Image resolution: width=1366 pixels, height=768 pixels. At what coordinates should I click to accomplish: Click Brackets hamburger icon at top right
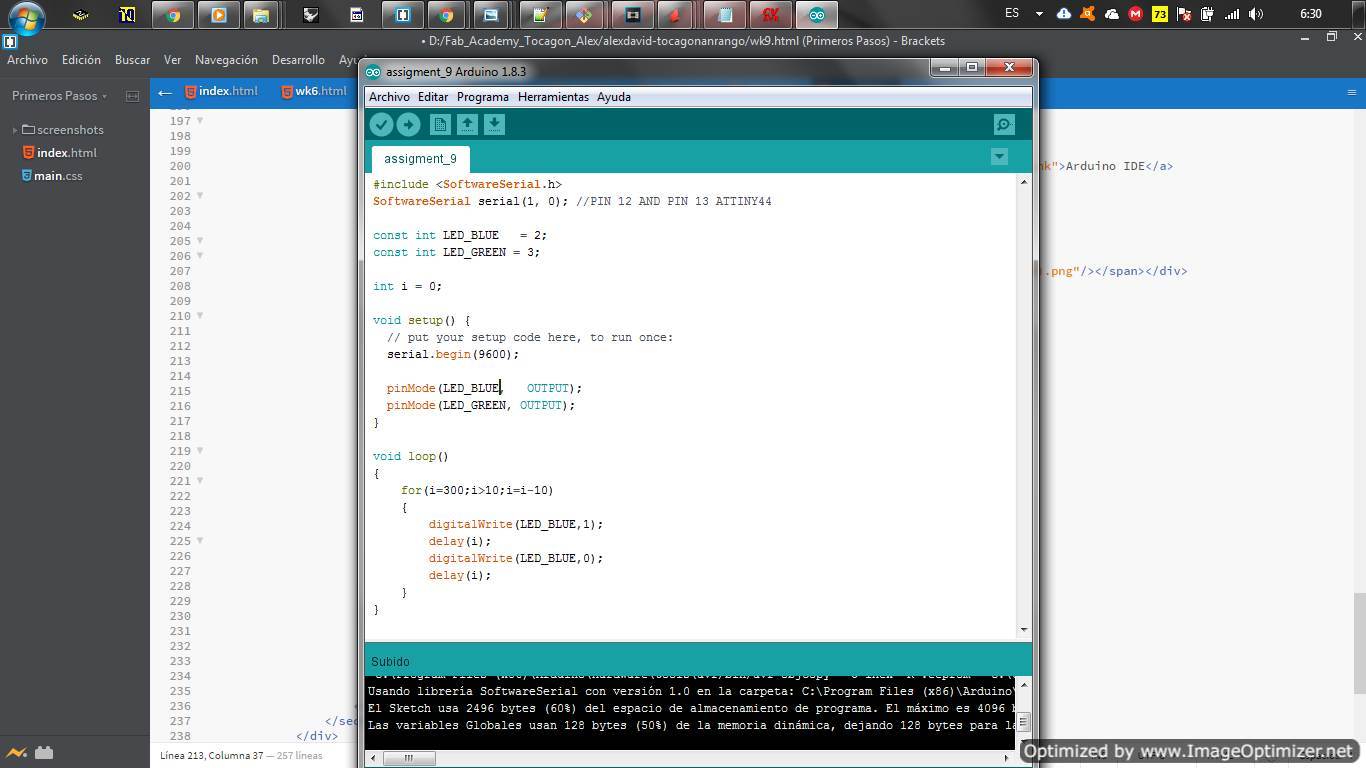coord(1352,92)
